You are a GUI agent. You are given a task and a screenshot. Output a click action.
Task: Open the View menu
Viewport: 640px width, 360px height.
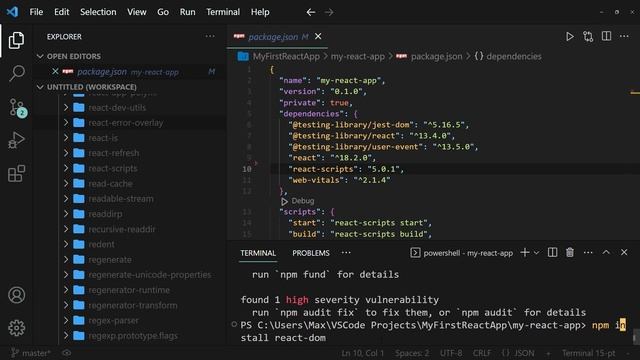tap(137, 12)
